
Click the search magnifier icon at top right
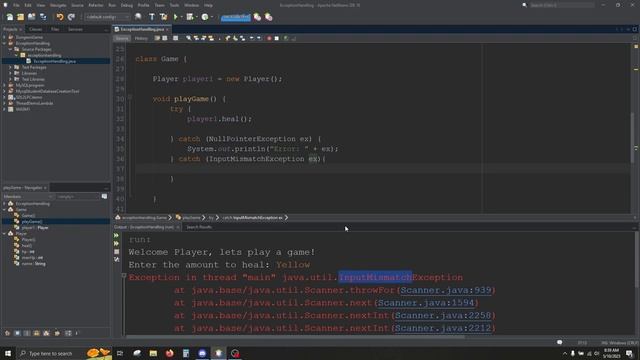click(x=524, y=5)
